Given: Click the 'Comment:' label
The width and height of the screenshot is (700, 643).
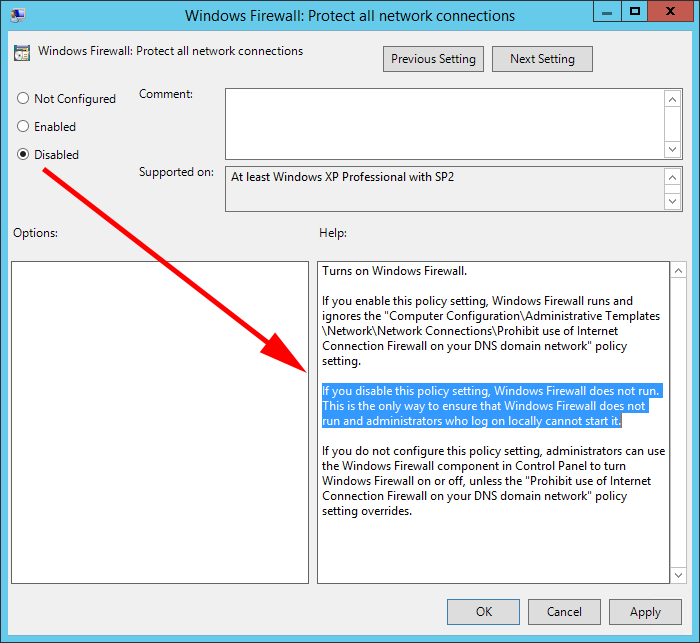Looking at the screenshot, I should (166, 94).
